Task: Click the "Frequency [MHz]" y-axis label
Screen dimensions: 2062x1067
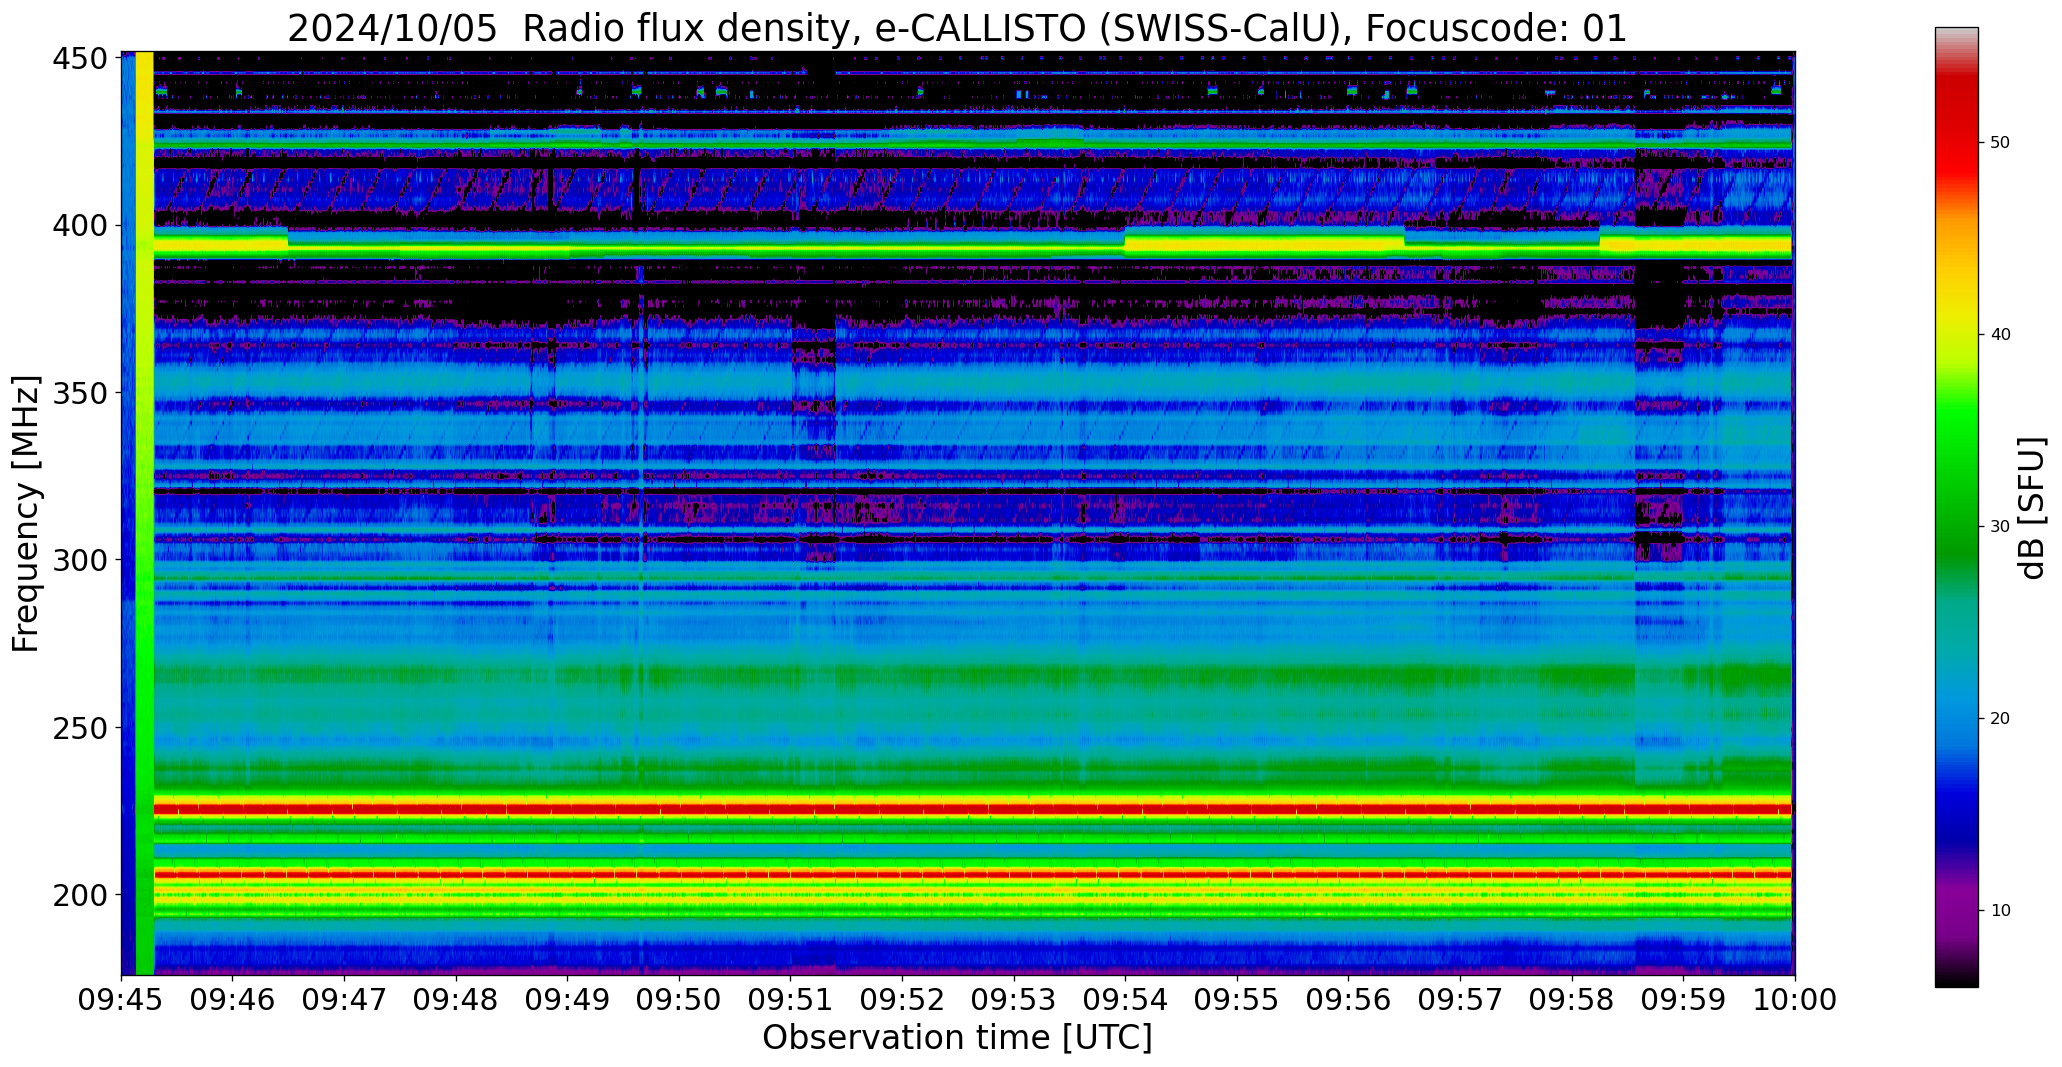Action: [26, 514]
